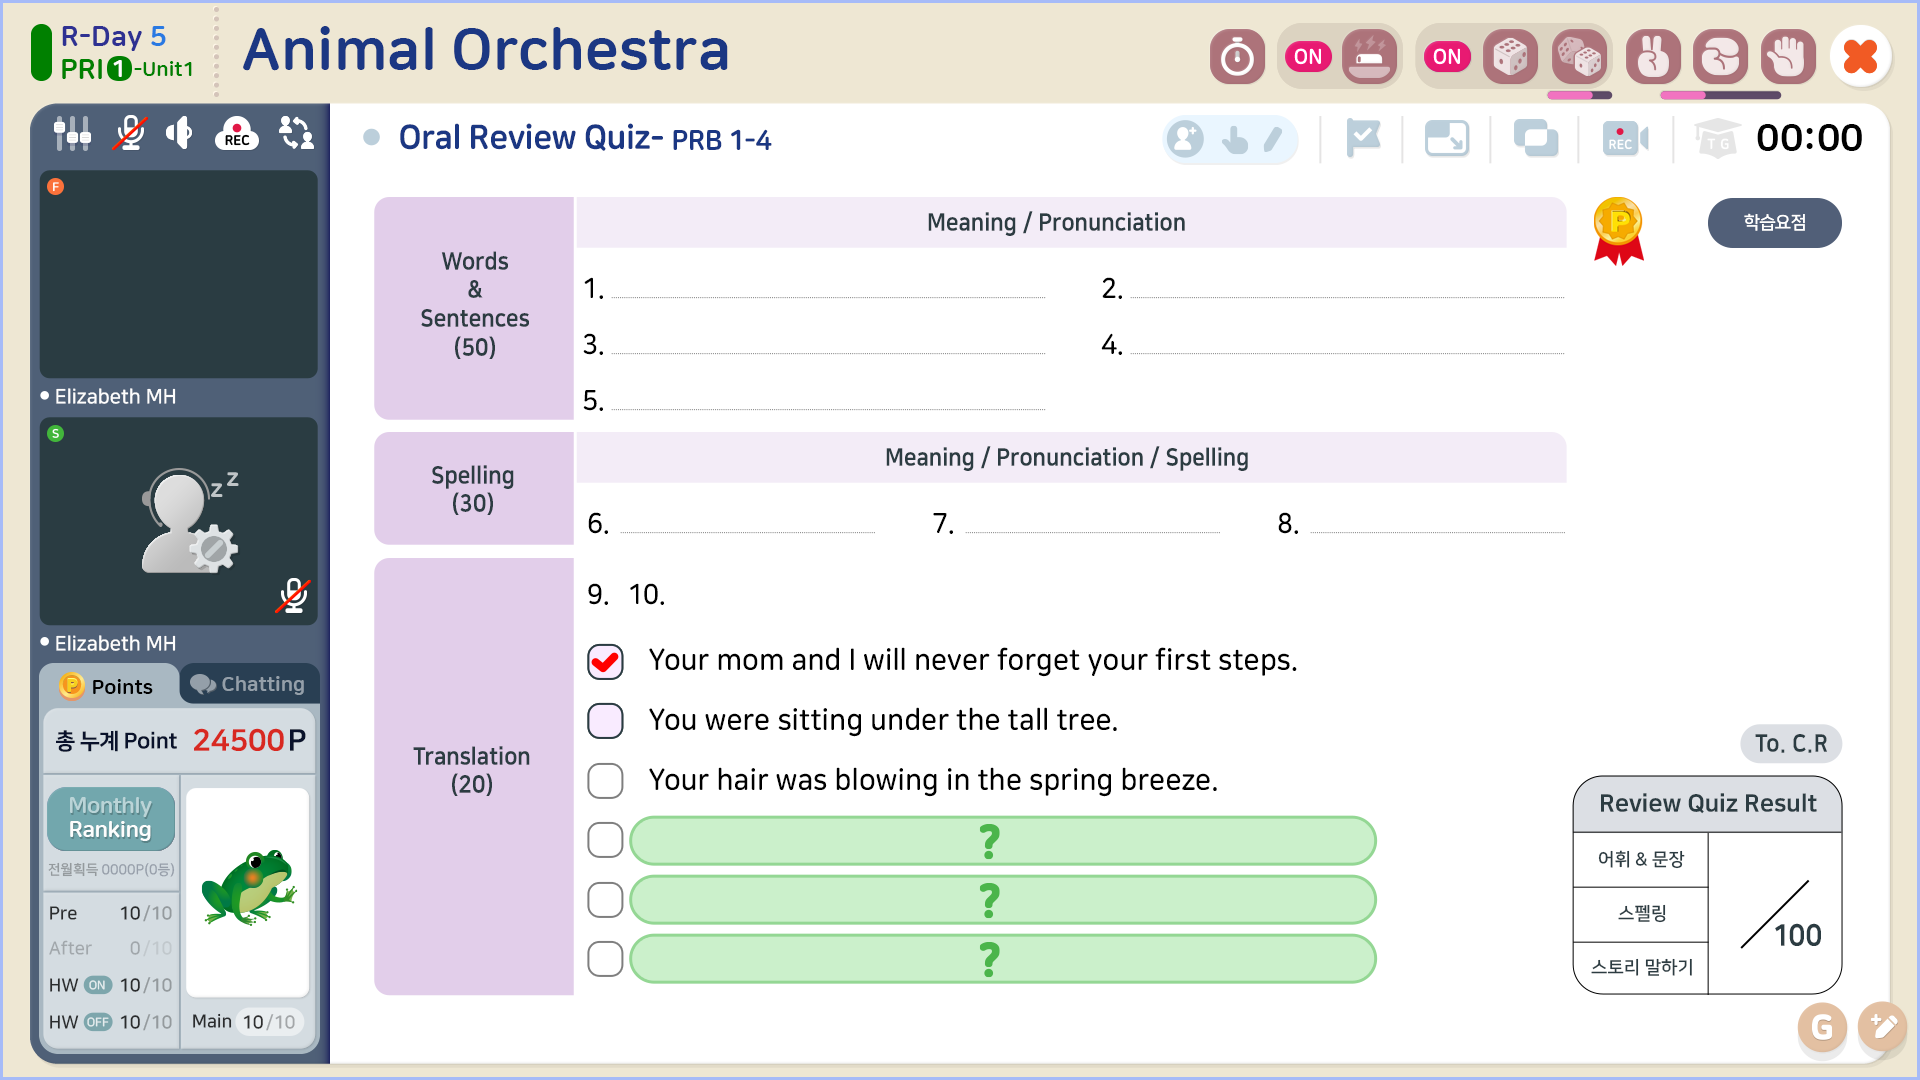This screenshot has height=1080, width=1920.
Task: Roll the single dice icon
Action: coord(1510,57)
